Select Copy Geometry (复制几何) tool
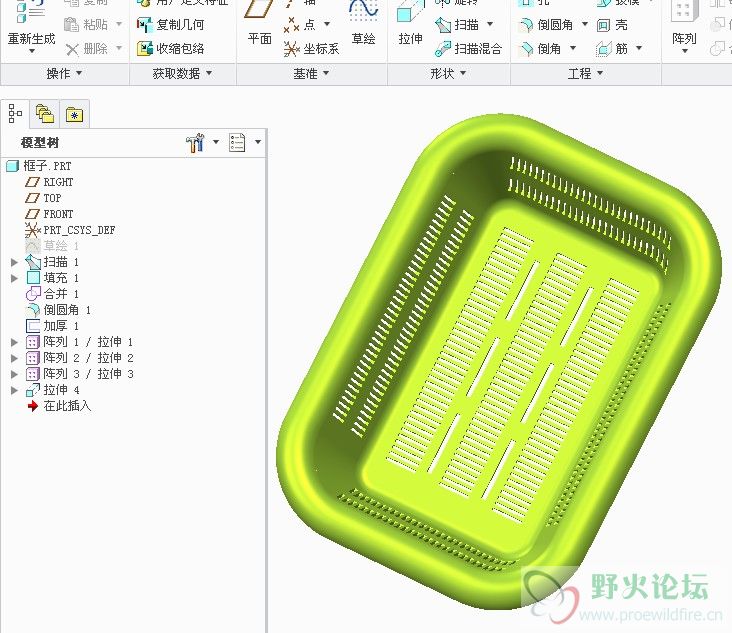This screenshot has width=732, height=633. click(x=171, y=24)
